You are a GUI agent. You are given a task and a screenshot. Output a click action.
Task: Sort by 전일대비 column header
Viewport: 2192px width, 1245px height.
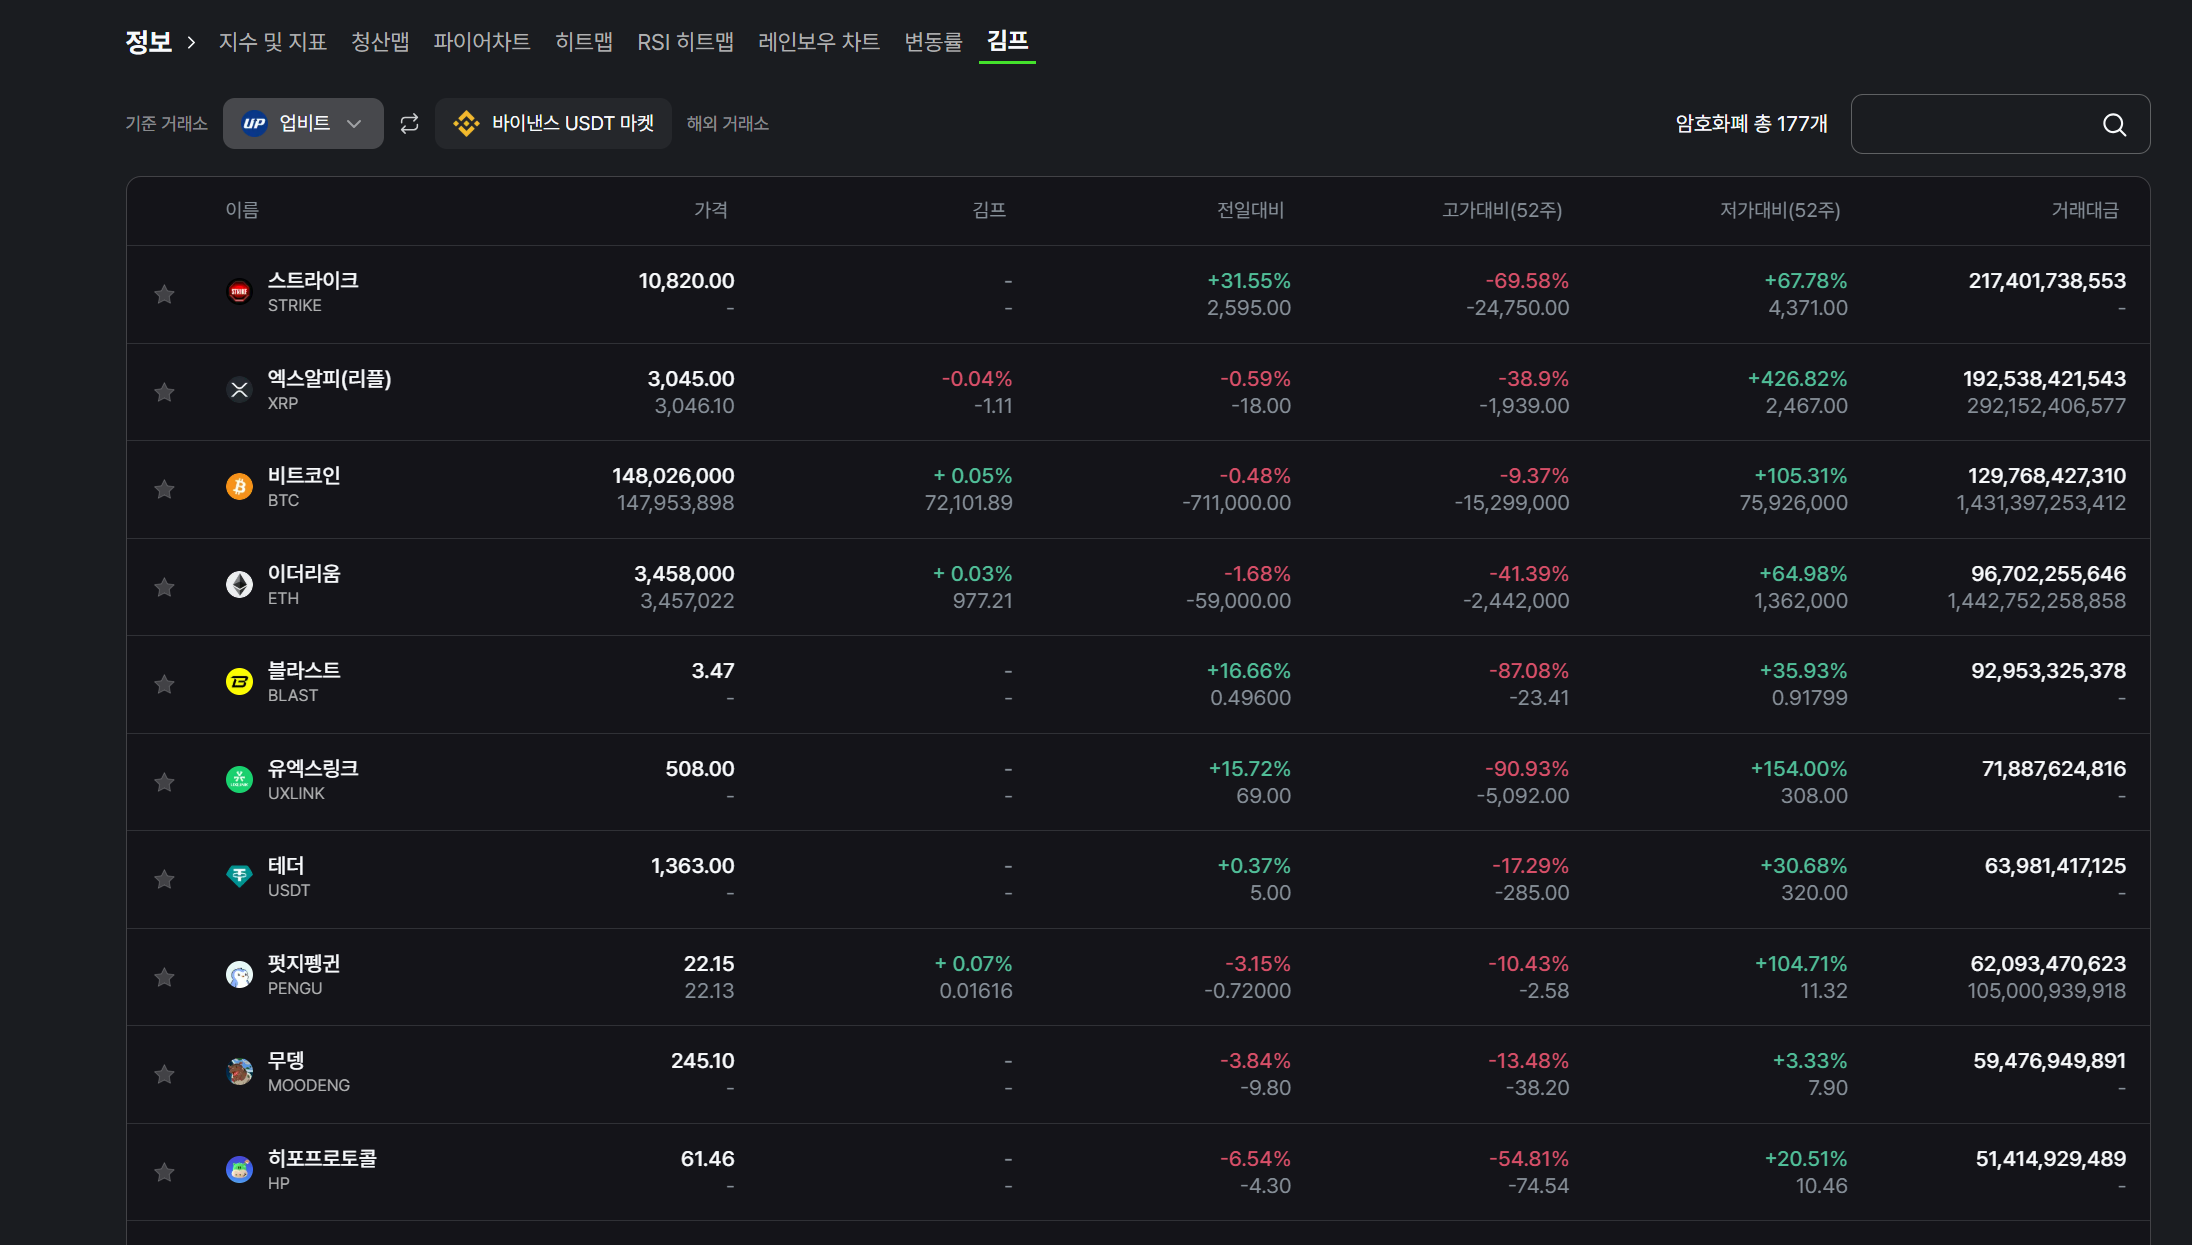(1250, 210)
